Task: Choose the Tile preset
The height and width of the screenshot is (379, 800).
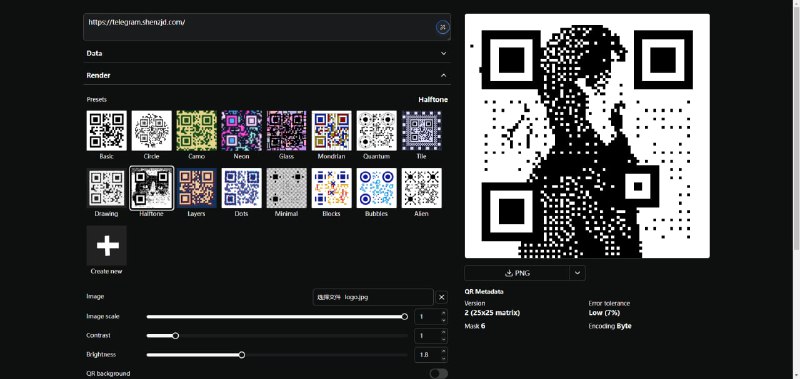Action: point(421,131)
